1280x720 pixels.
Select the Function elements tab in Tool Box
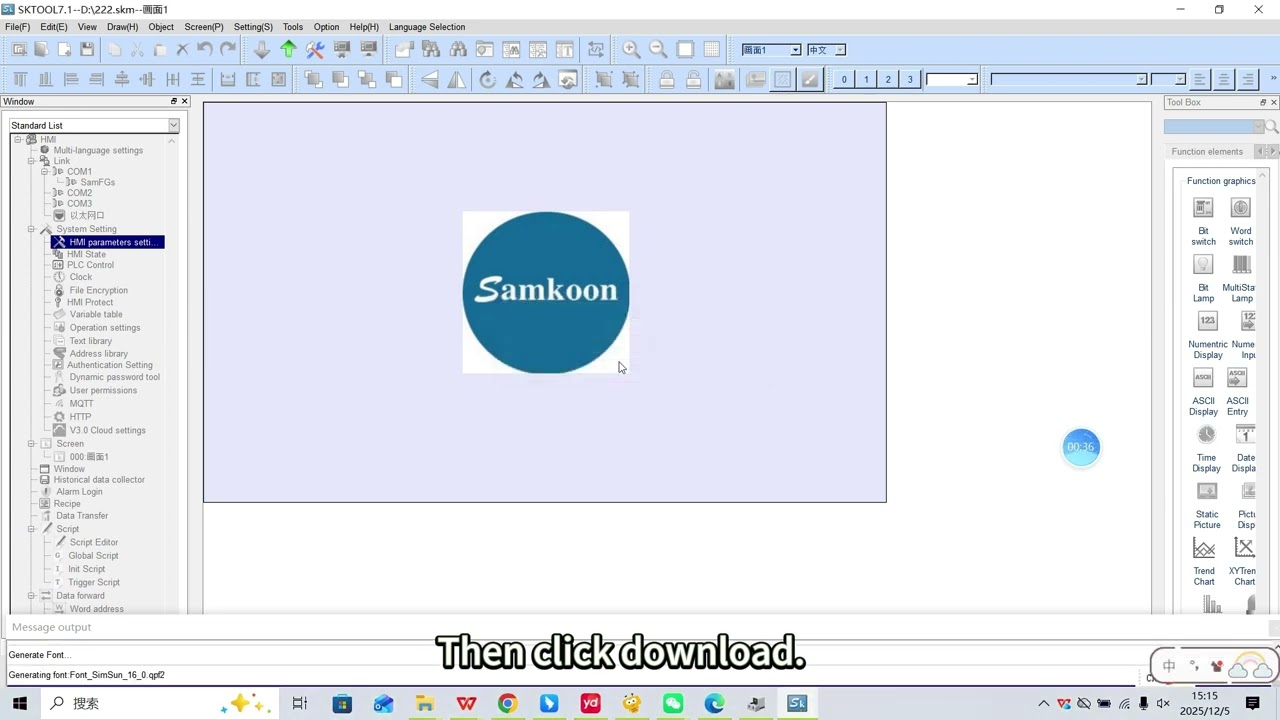click(1207, 151)
